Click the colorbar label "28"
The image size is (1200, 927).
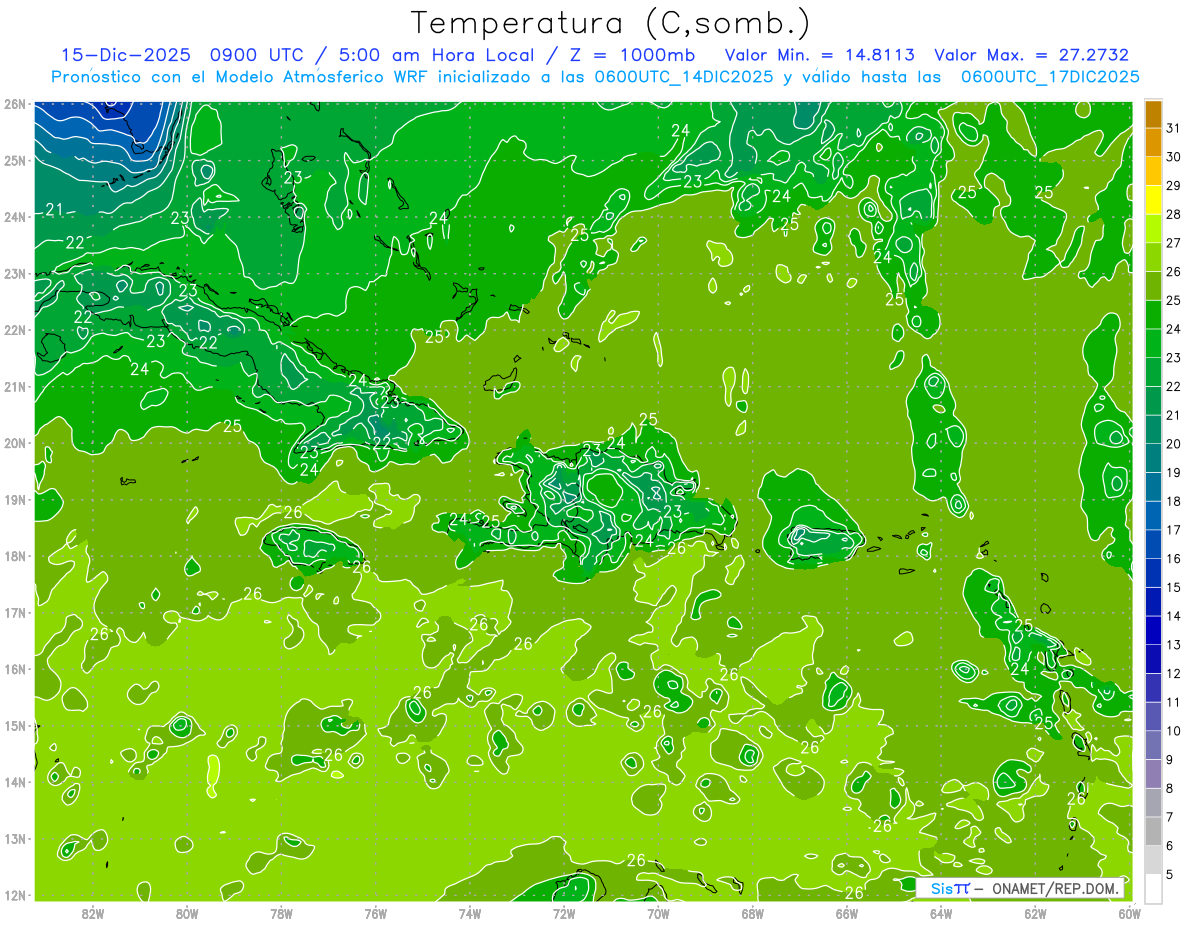(x=1173, y=215)
